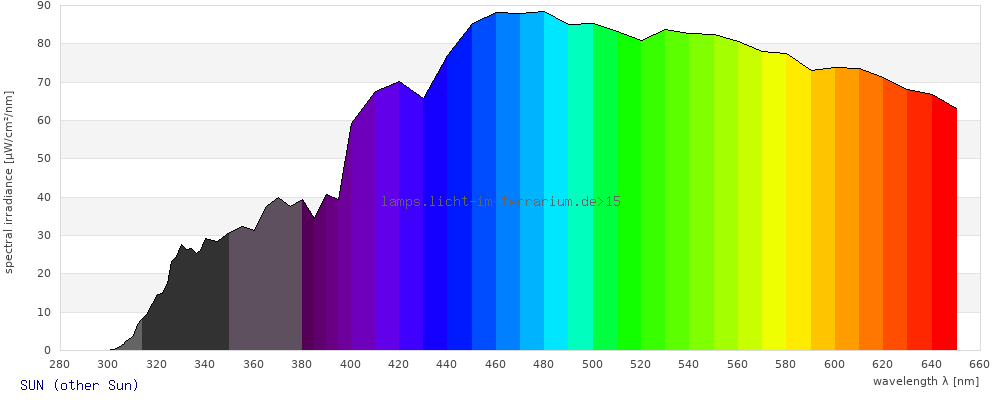This screenshot has width=1000, height=400.
Task: Click the x-axis tick label 620
Action: (883, 364)
